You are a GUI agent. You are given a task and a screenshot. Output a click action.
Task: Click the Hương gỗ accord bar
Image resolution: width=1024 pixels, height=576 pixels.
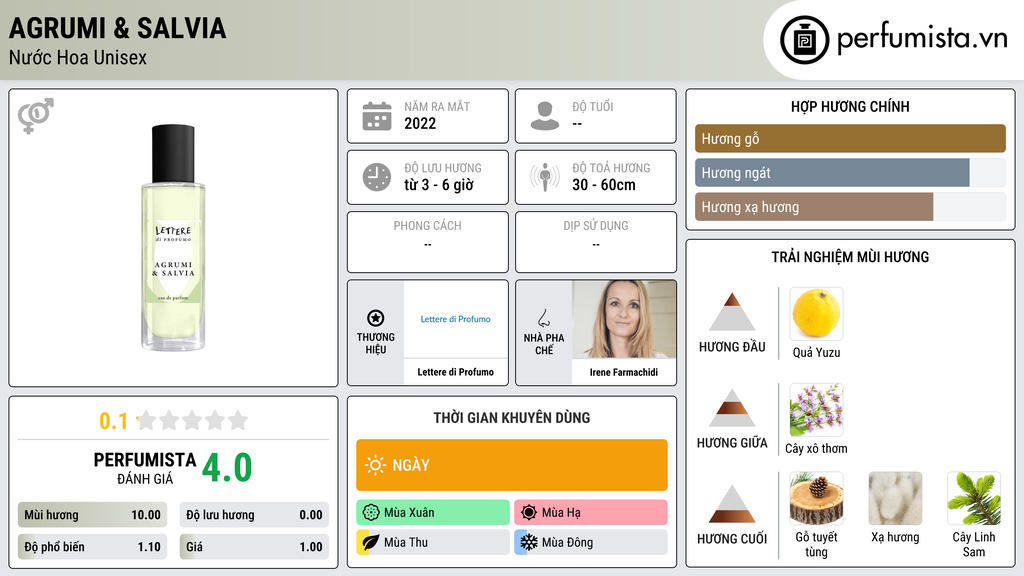(850, 138)
